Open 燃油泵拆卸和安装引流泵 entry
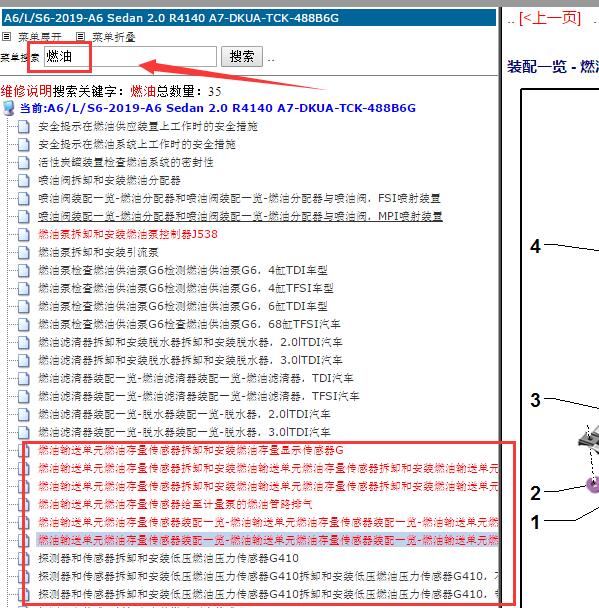The width and height of the screenshot is (599, 608). tap(98, 252)
